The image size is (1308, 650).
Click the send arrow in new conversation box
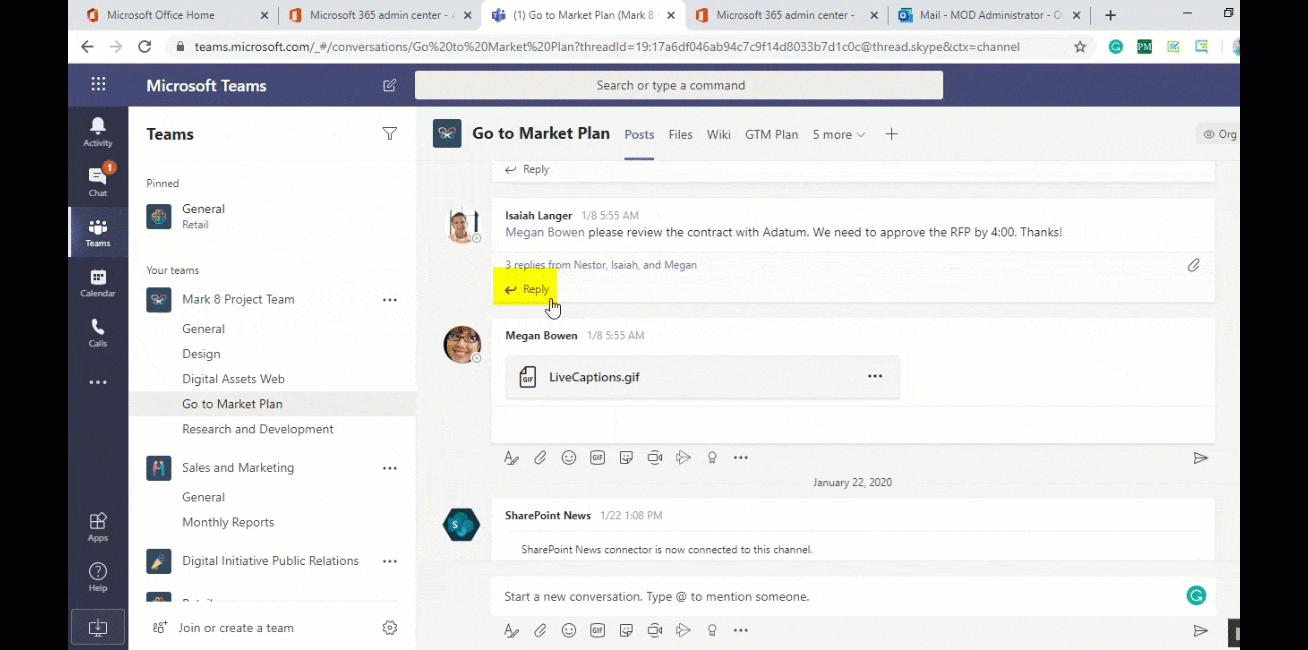pyautogui.click(x=1200, y=631)
